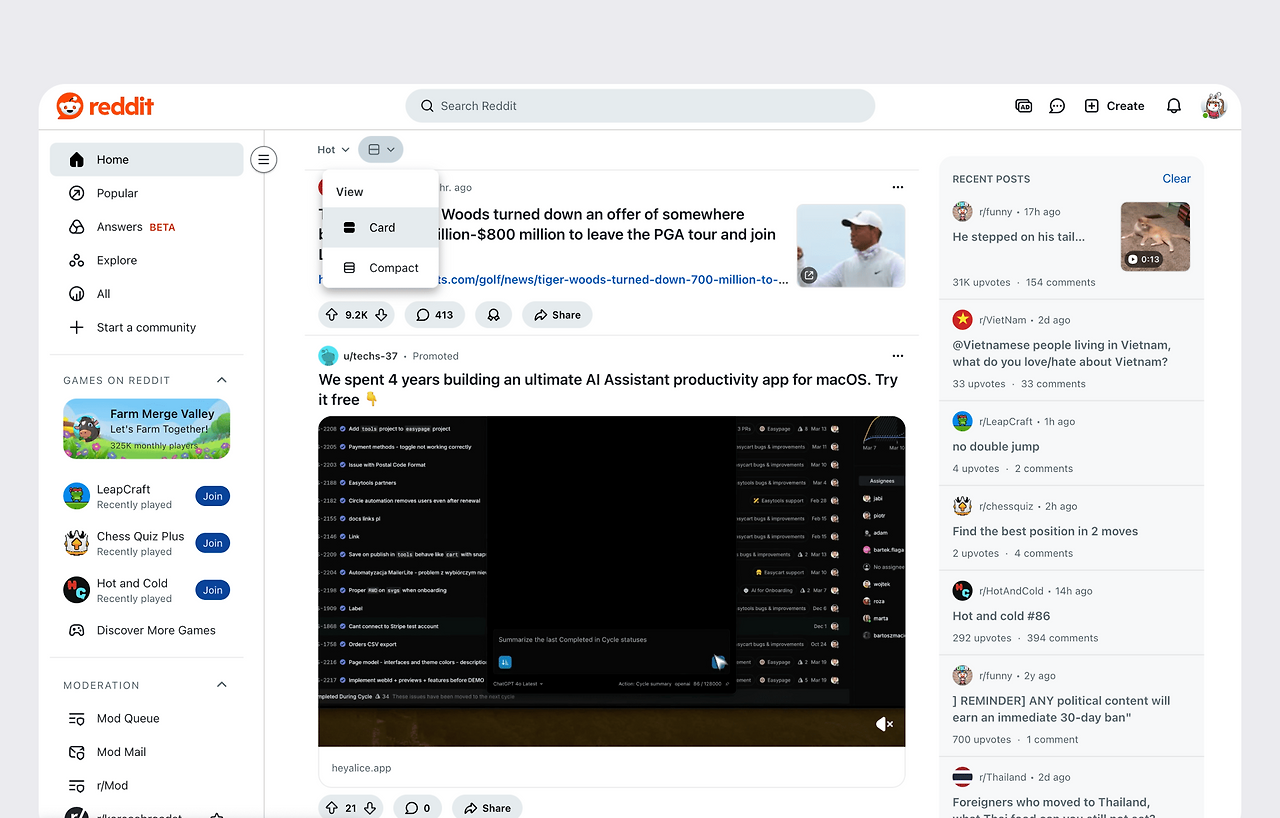Screen dimensions: 1280x818
Task: Click the heyalice.app link
Action: (361, 768)
